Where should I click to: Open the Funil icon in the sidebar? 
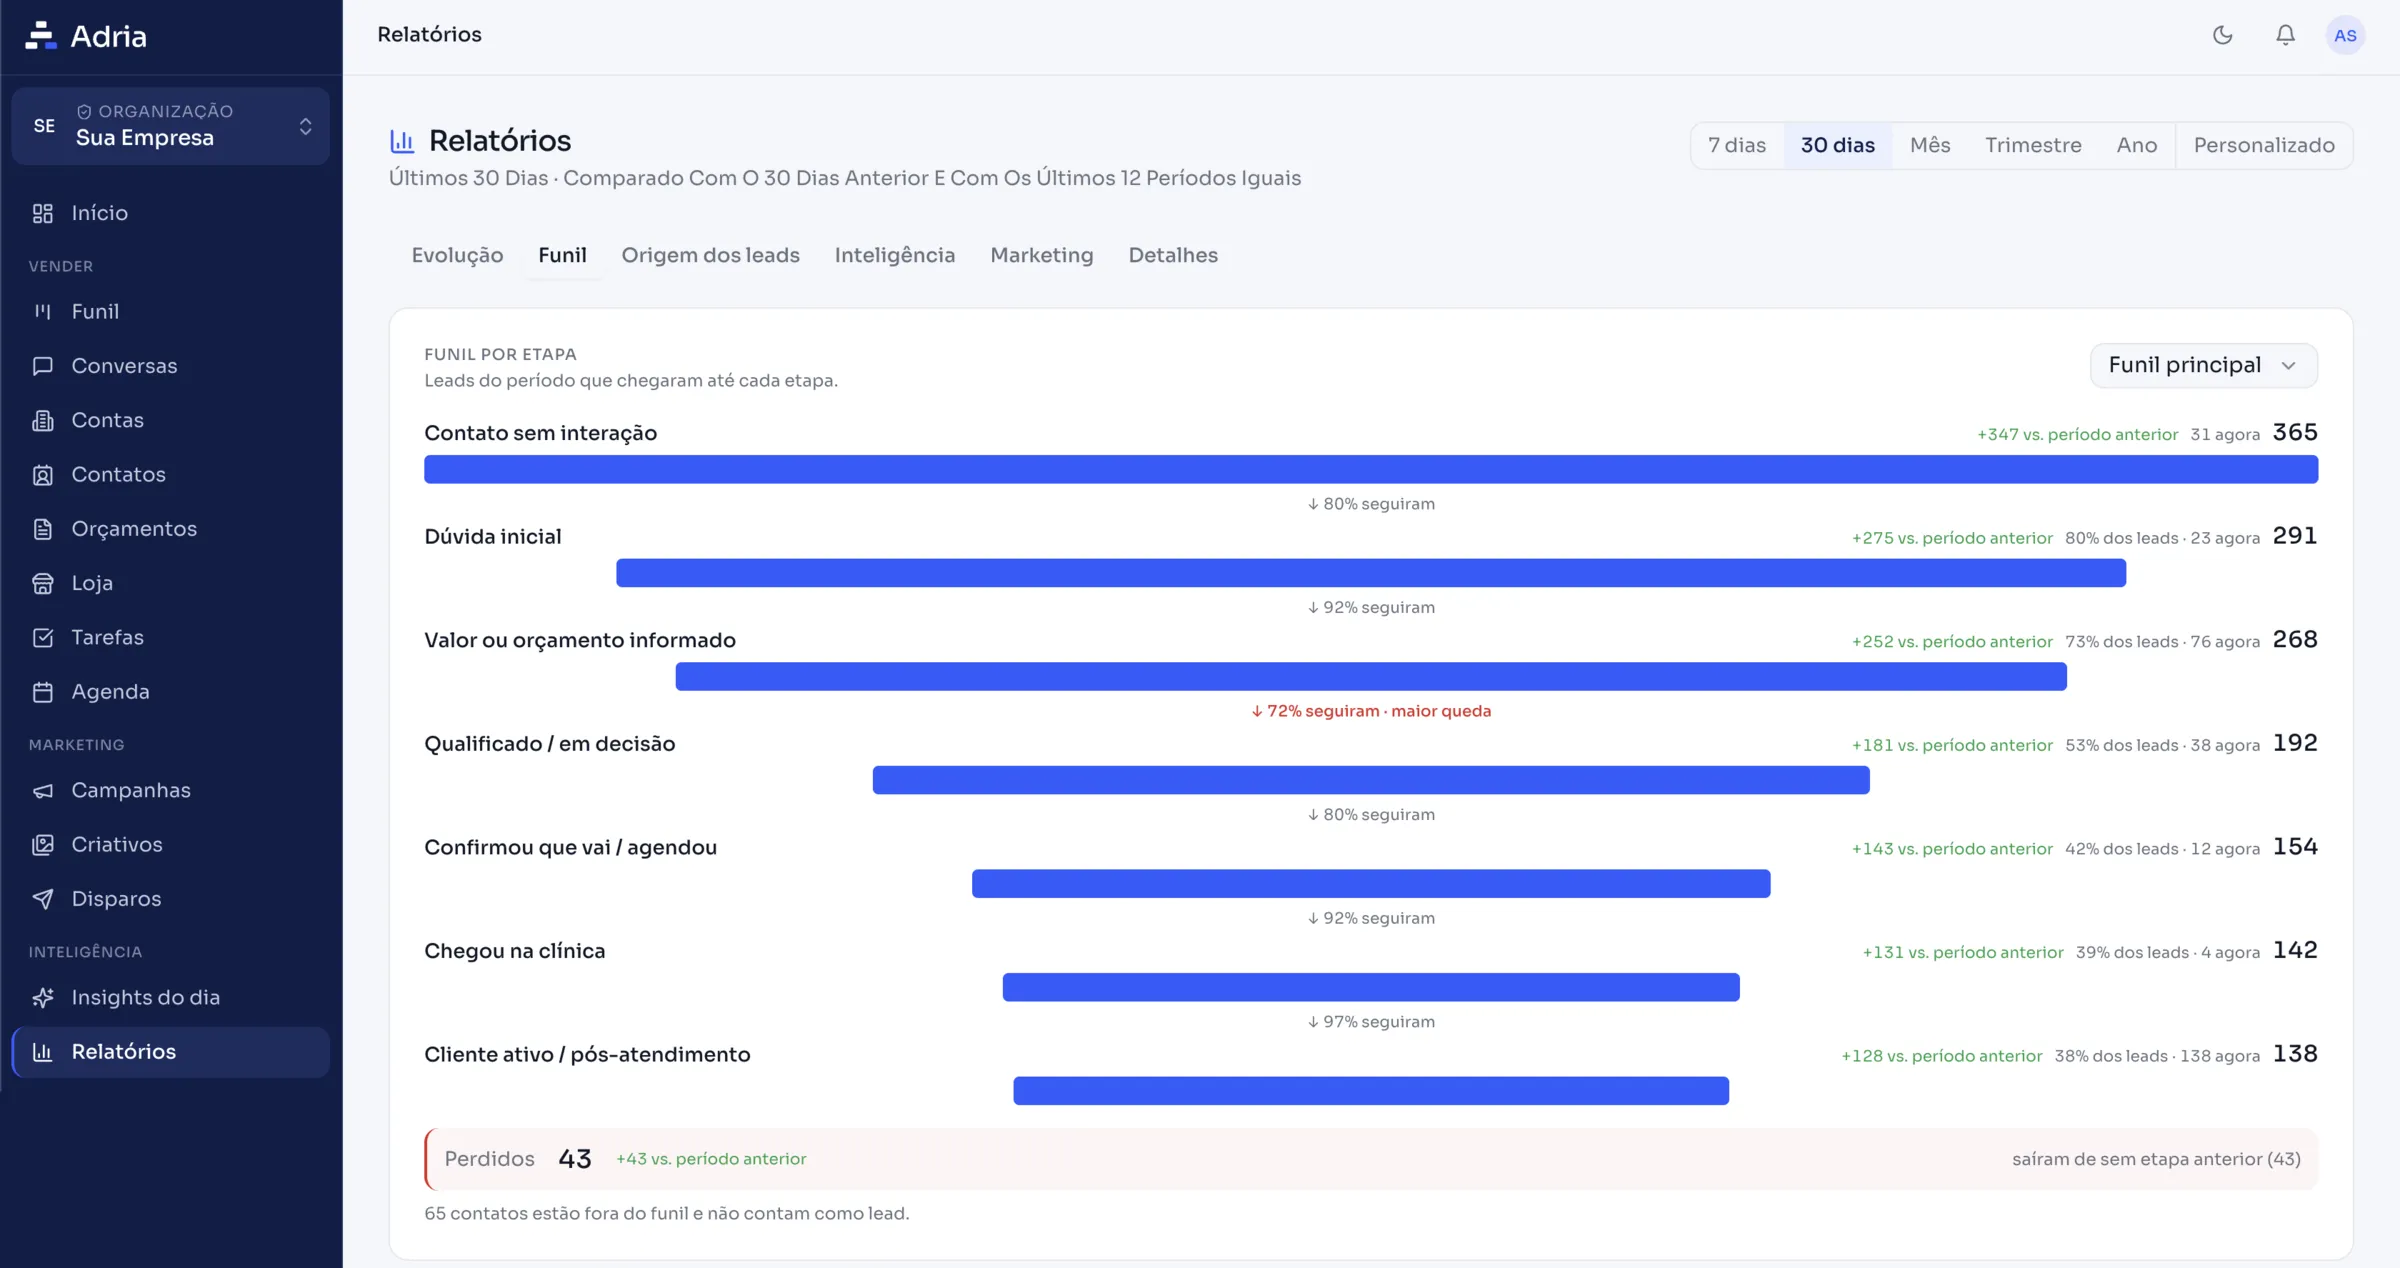point(42,312)
